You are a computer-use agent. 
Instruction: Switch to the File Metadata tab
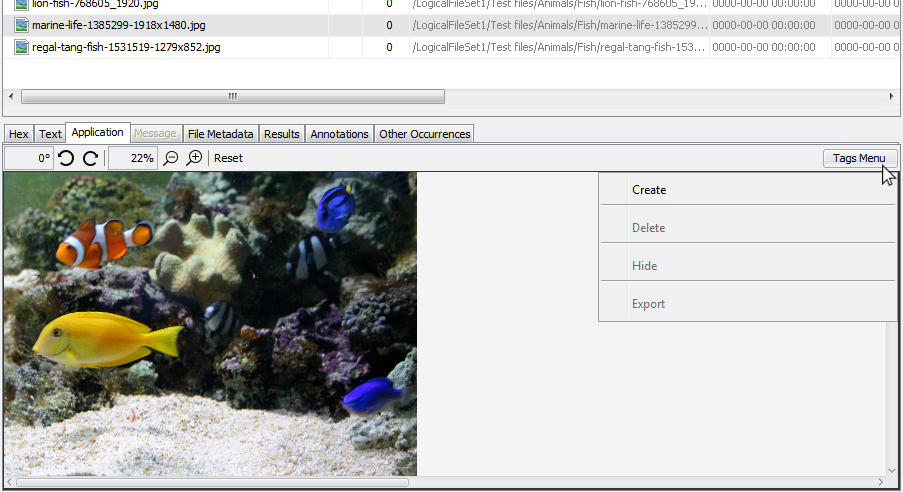(x=220, y=134)
